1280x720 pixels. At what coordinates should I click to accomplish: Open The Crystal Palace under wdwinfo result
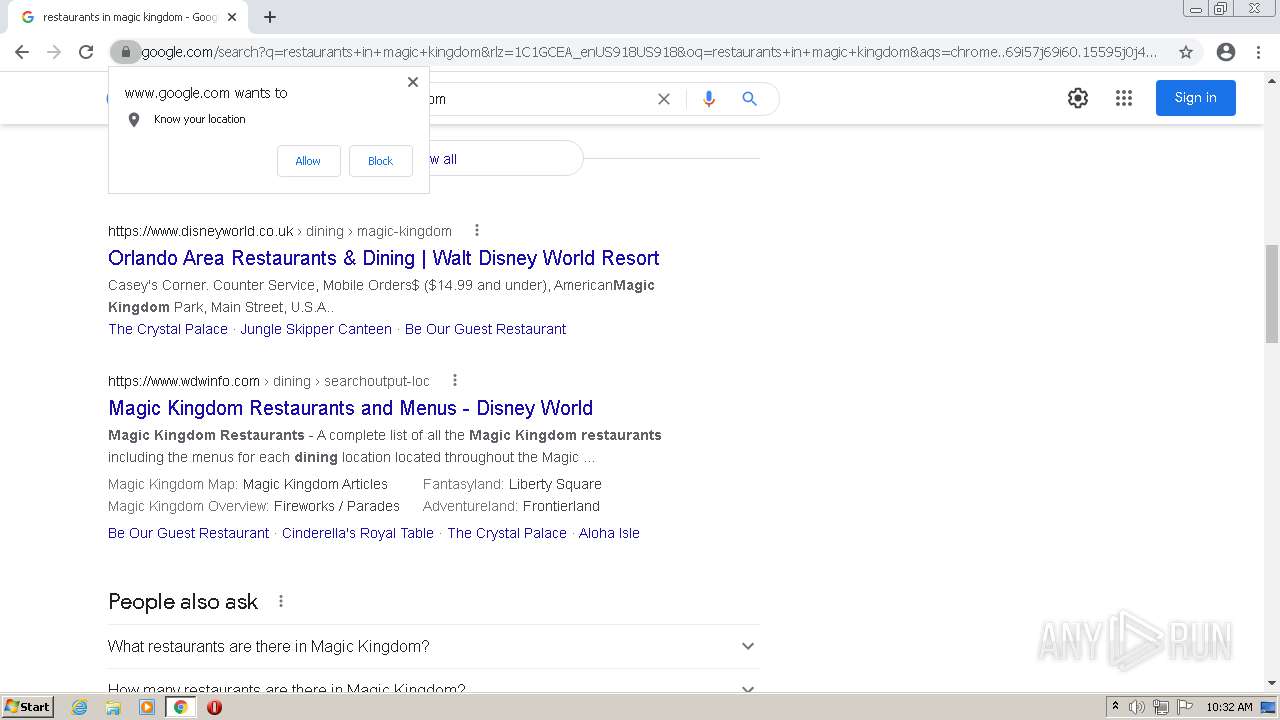[507, 533]
